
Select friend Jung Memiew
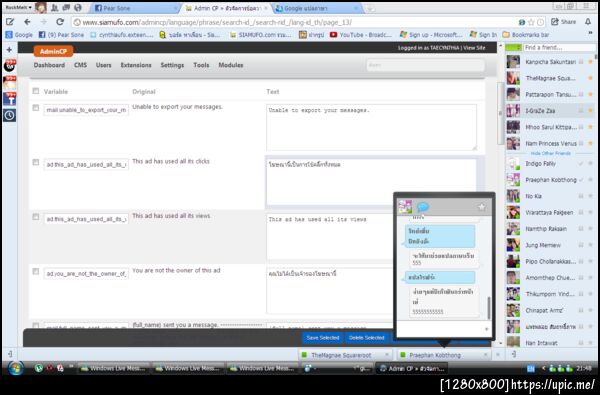(x=550, y=245)
